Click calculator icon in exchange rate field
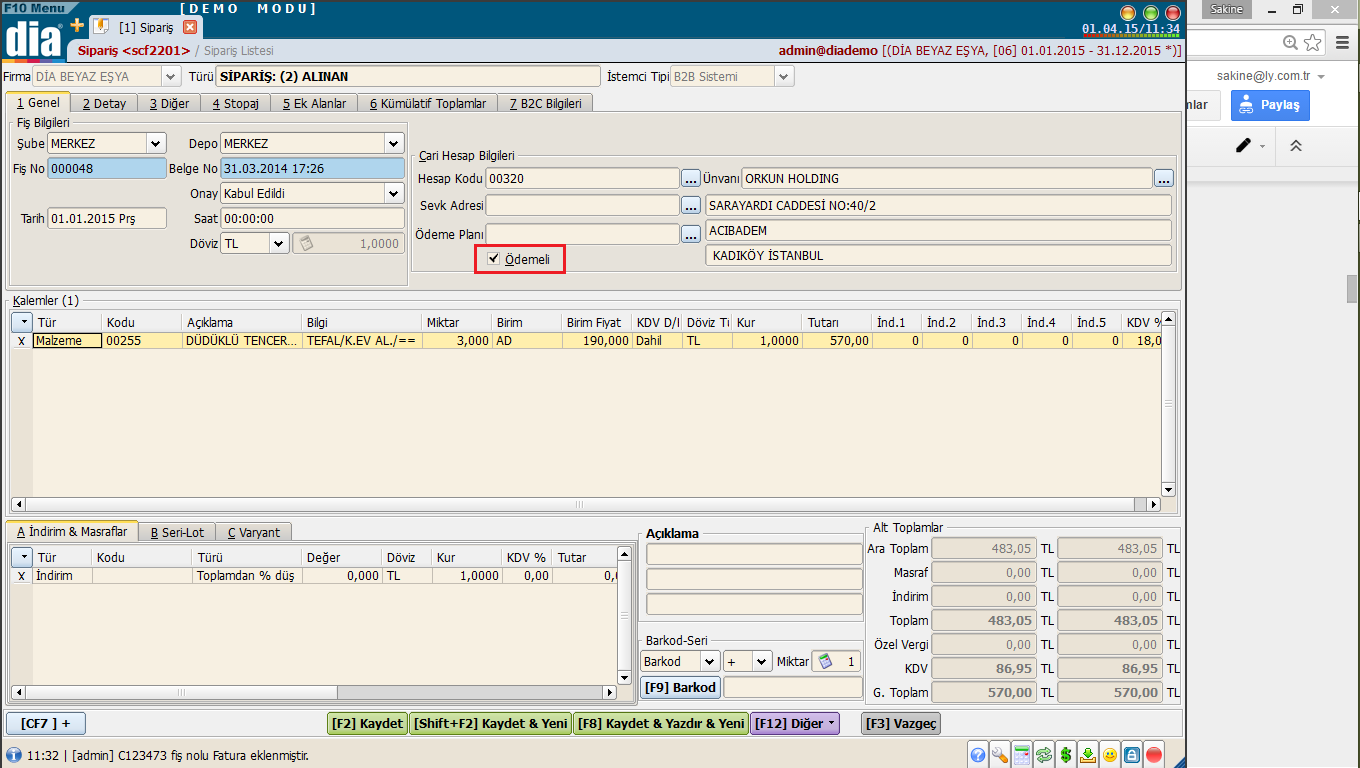The width and height of the screenshot is (1360, 768). pos(307,243)
